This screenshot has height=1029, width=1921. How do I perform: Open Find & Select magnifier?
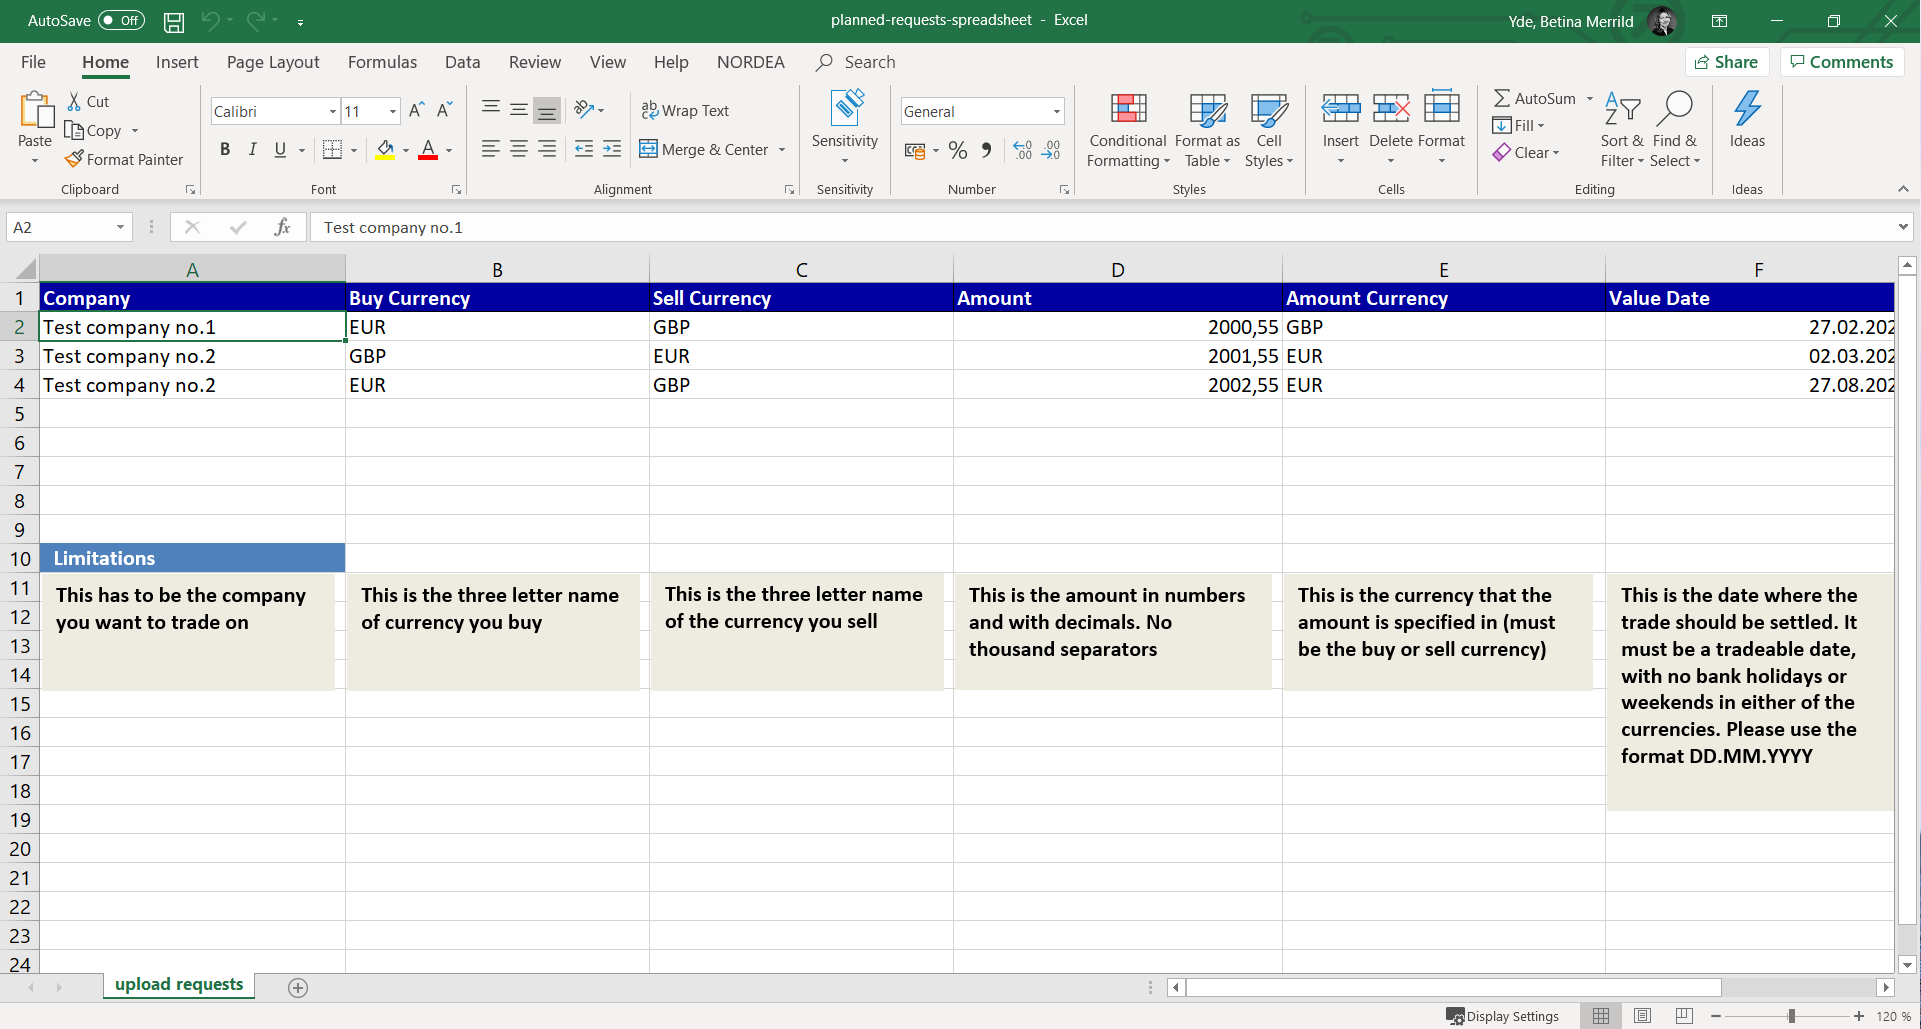pyautogui.click(x=1675, y=130)
